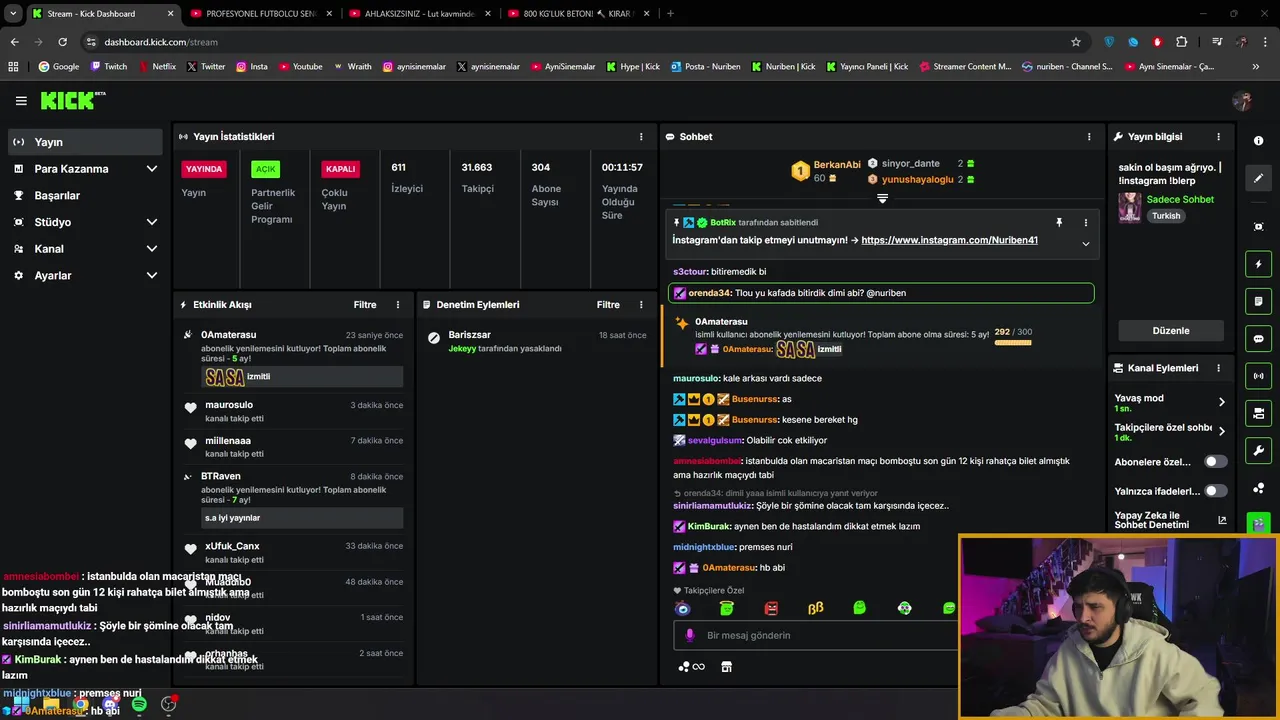Image resolution: width=1280 pixels, height=720 pixels.
Task: Open Takipçilere özel sohbet settings arrow
Action: [1221, 432]
